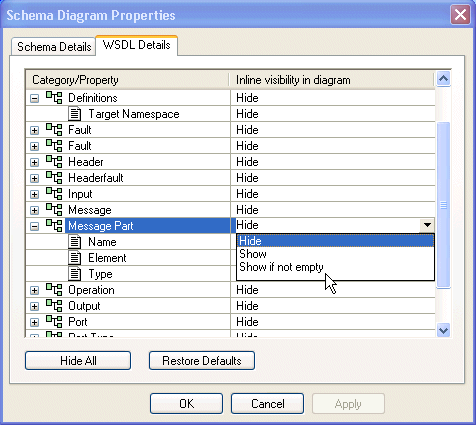The image size is (476, 425).
Task: Expand the Input category
Action: pyautogui.click(x=34, y=194)
